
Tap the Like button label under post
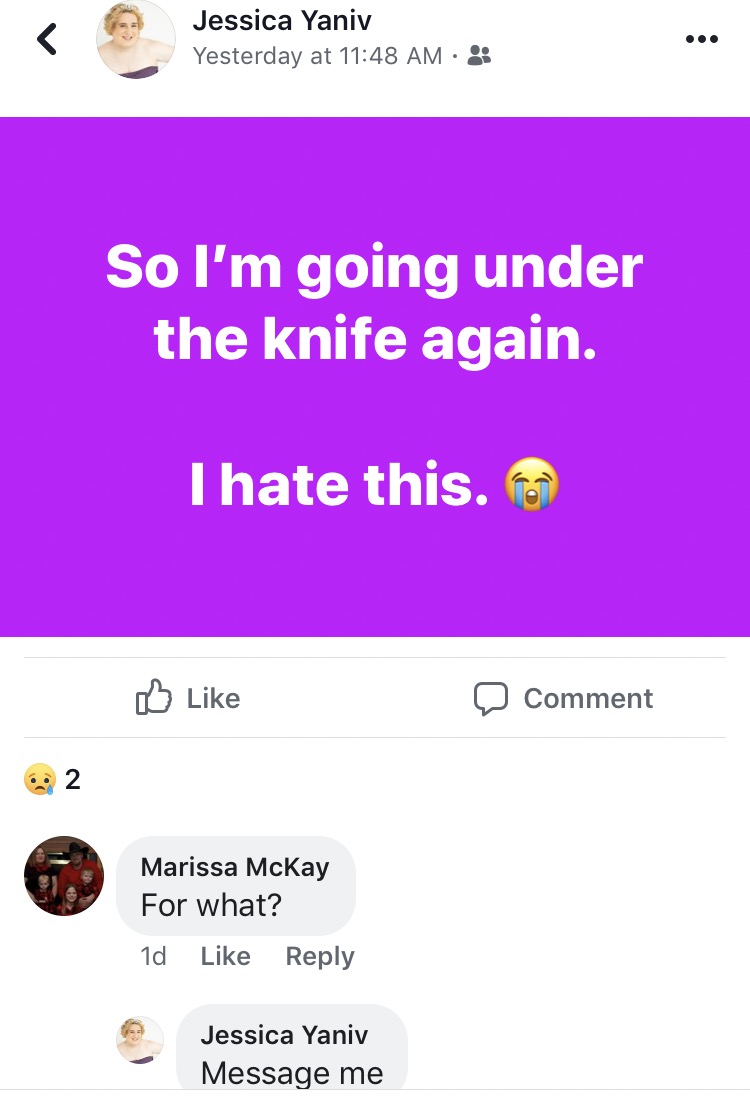click(x=213, y=698)
